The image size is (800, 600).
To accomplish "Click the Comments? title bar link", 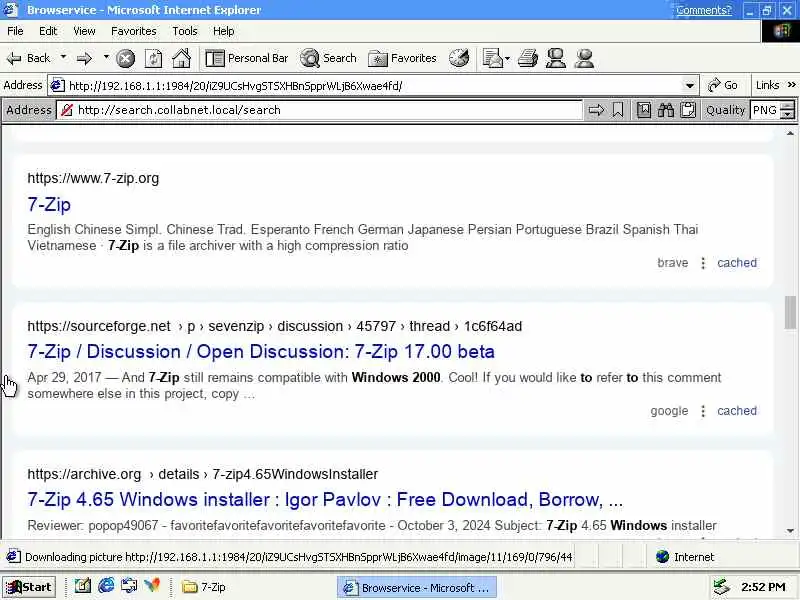I will (x=704, y=10).
